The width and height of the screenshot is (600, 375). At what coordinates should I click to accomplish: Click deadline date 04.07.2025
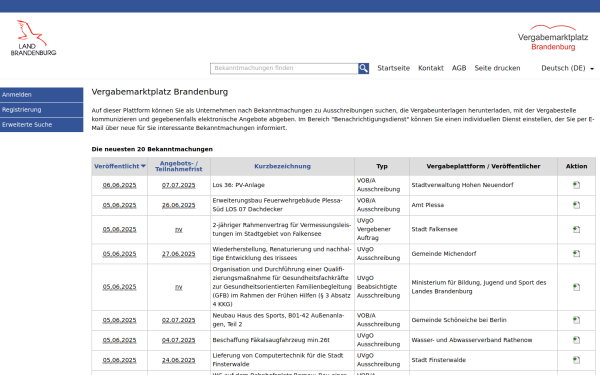pos(179,340)
